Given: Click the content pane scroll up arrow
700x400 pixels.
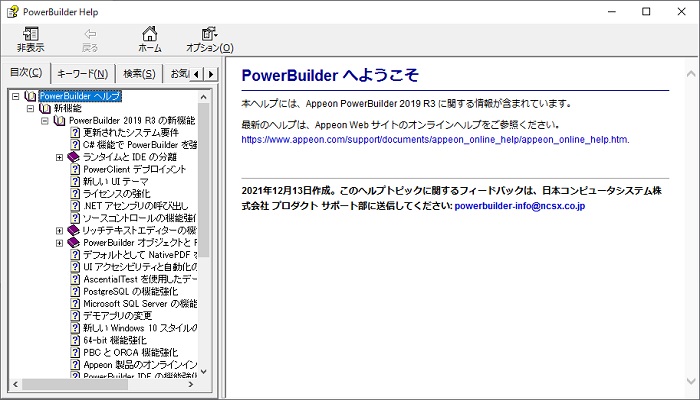Looking at the screenshot, I should click(x=692, y=74).
